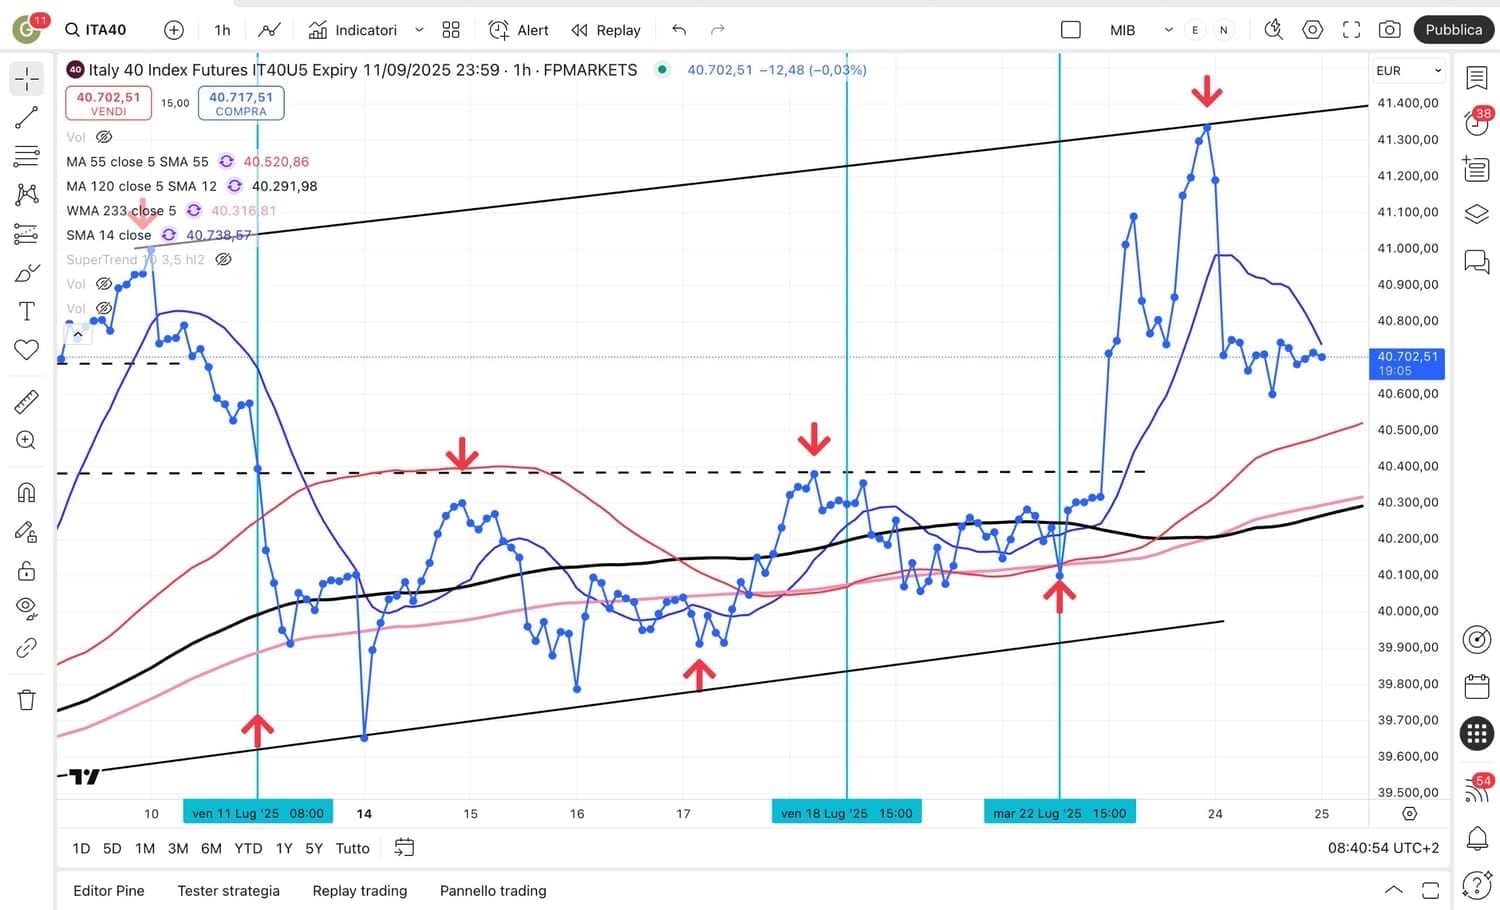
Task: Open the notifications bell
Action: coord(1477,837)
